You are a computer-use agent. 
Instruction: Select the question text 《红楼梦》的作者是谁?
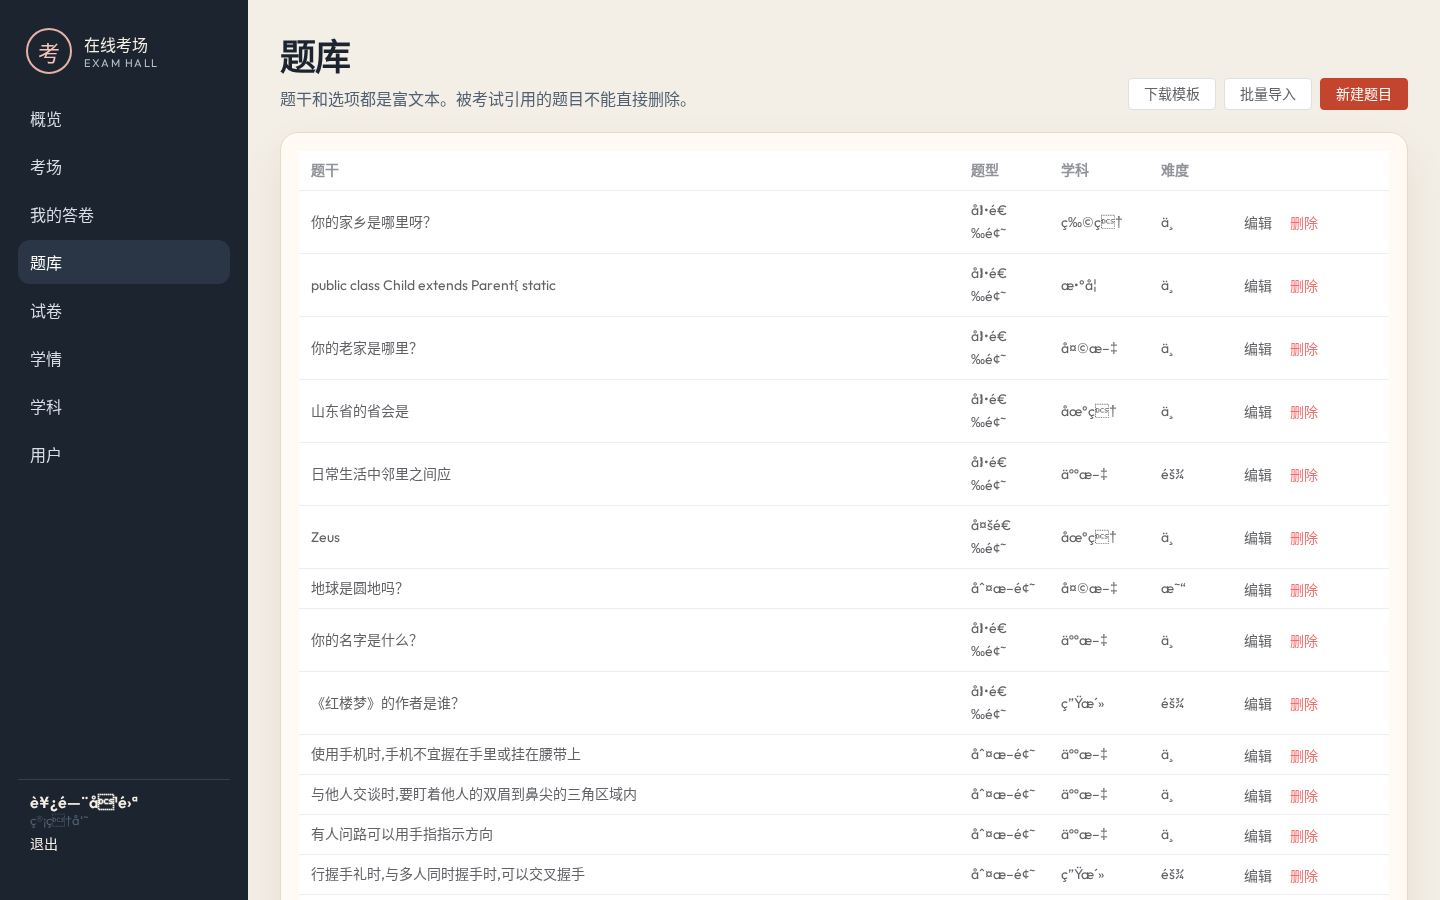tap(385, 703)
